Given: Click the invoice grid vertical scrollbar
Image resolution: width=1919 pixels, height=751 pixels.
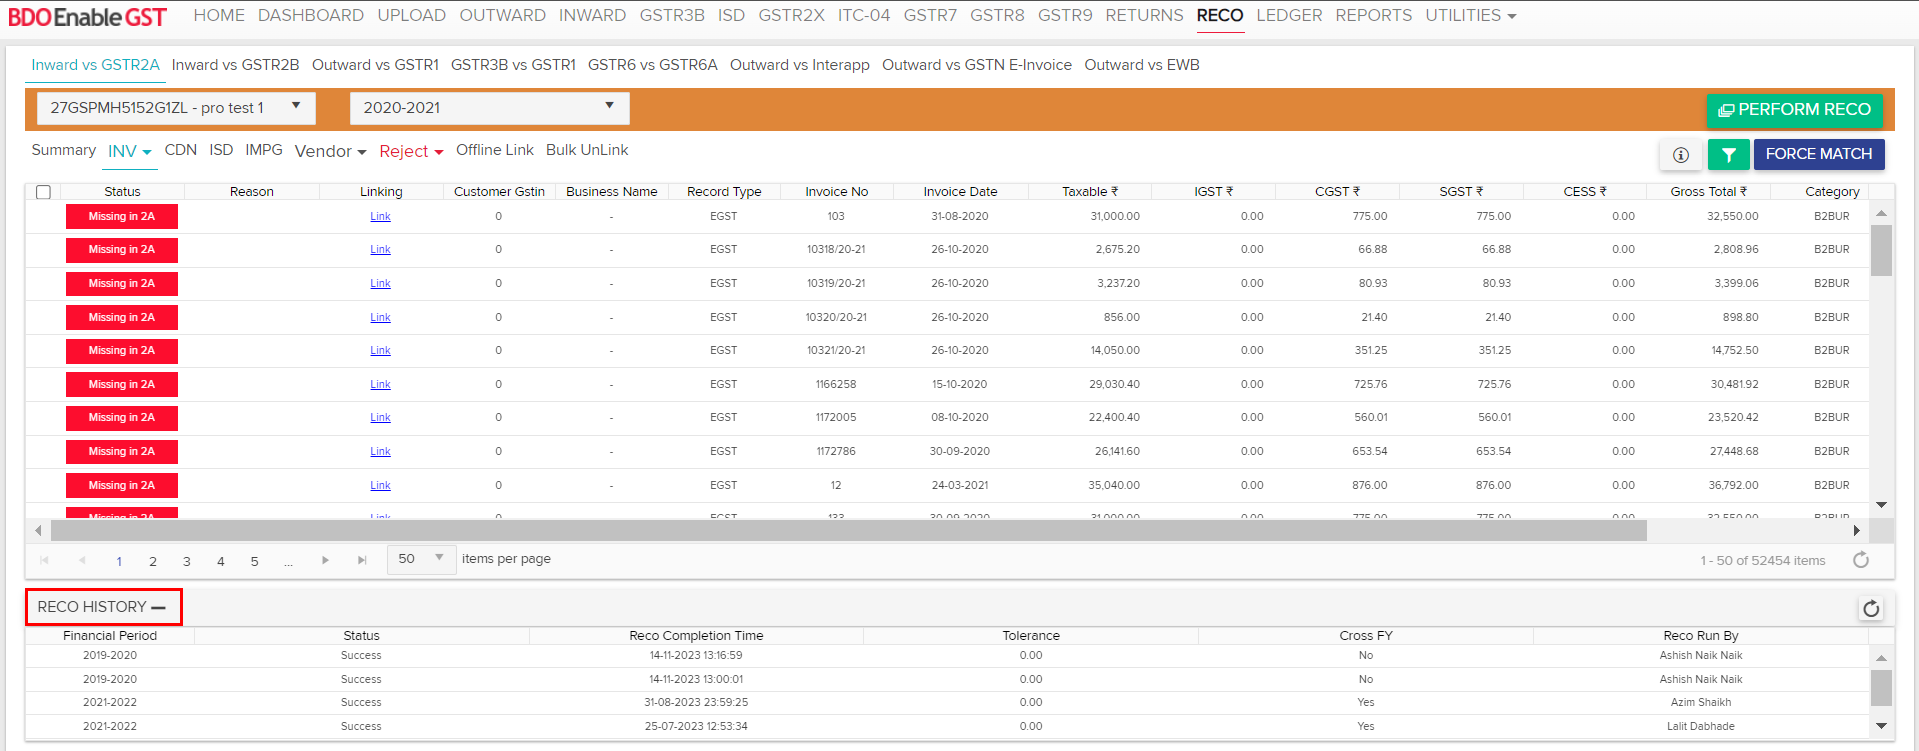Looking at the screenshot, I should point(1881,250).
